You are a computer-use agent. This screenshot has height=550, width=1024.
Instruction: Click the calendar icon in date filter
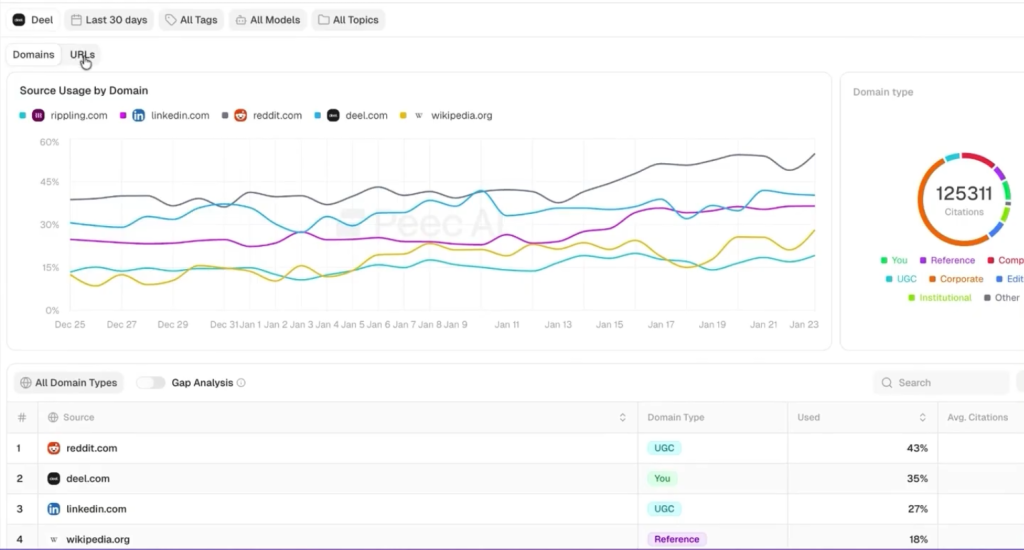point(76,20)
